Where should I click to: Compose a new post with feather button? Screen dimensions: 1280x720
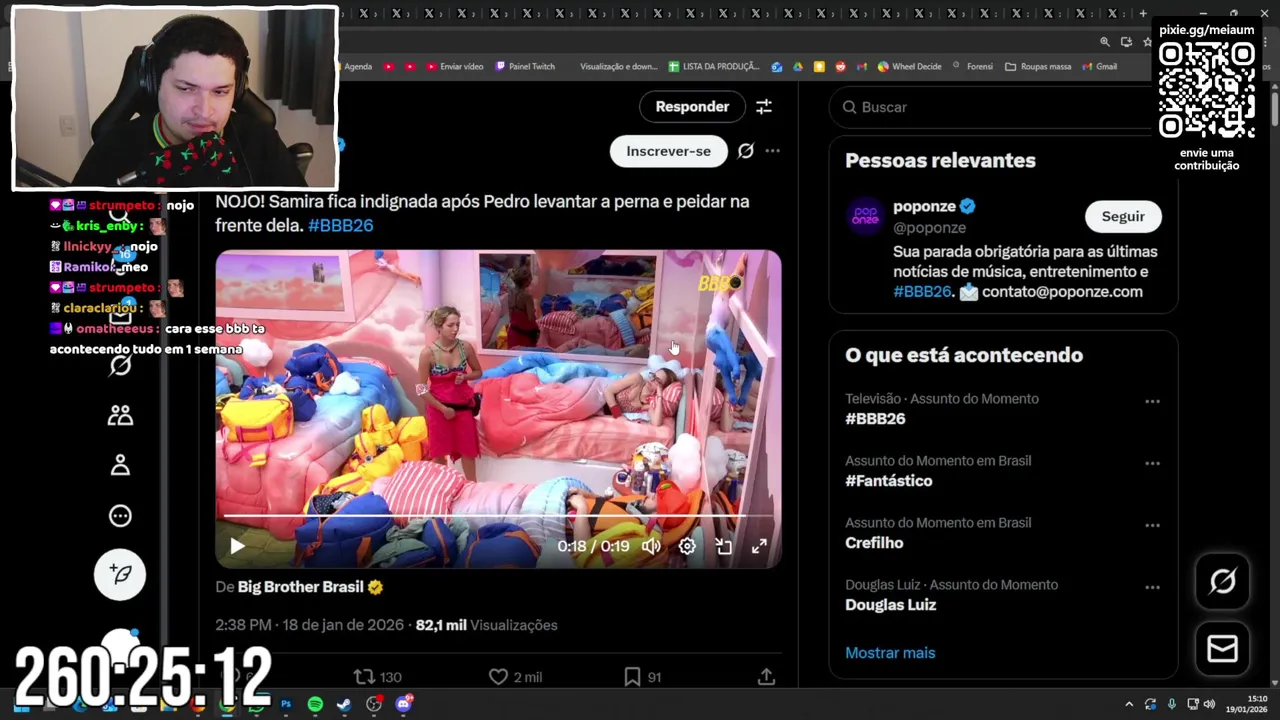(x=120, y=574)
